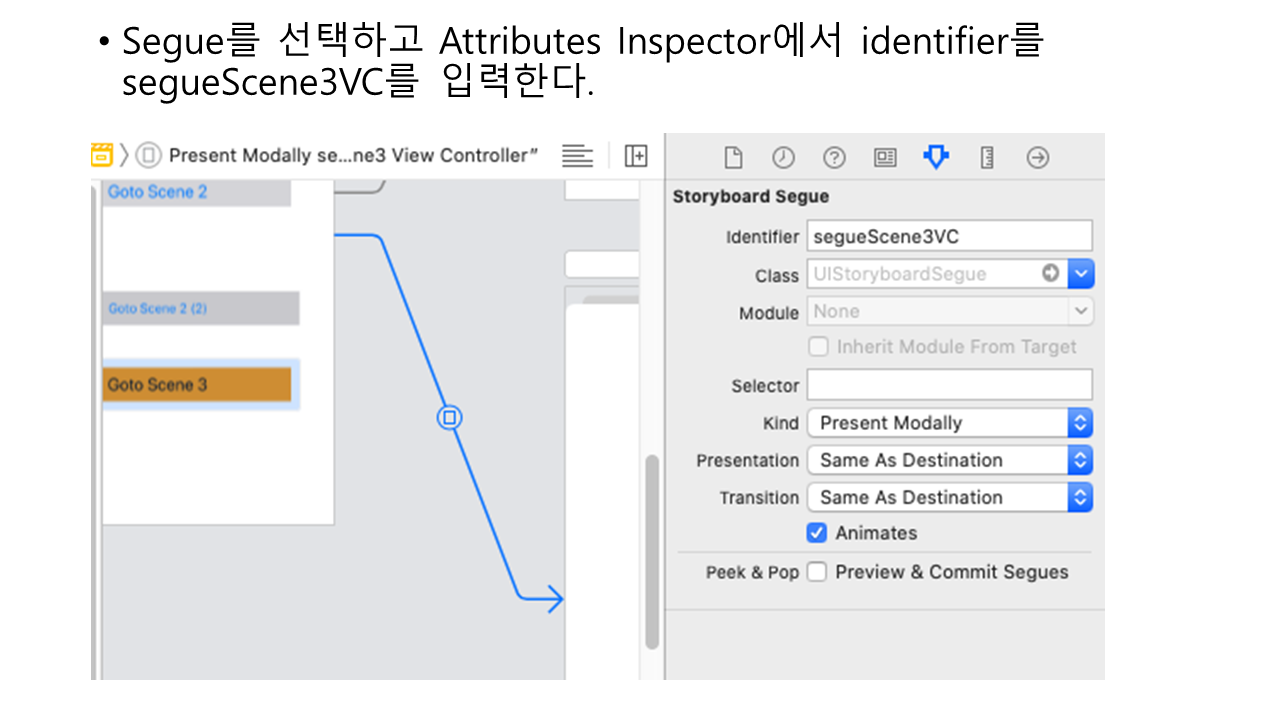Open the File inspector tab

[733, 158]
